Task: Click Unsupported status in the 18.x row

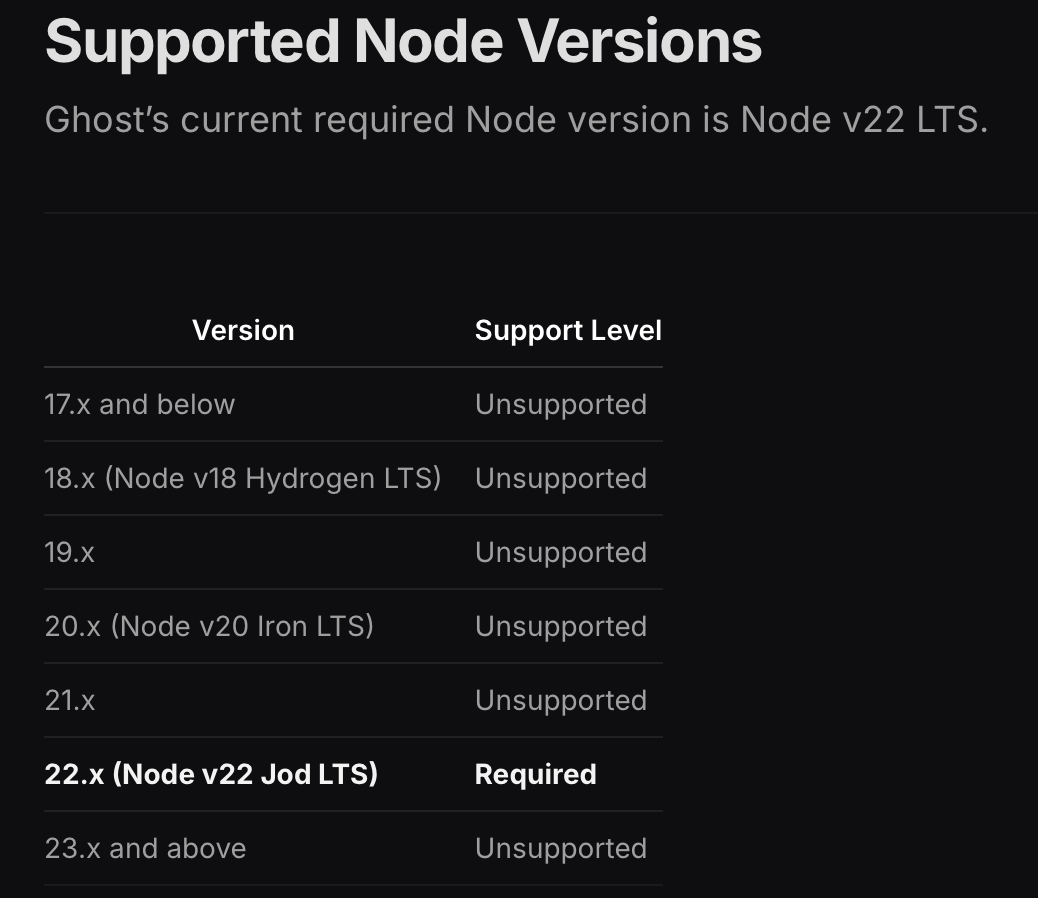Action: pyautogui.click(x=561, y=479)
